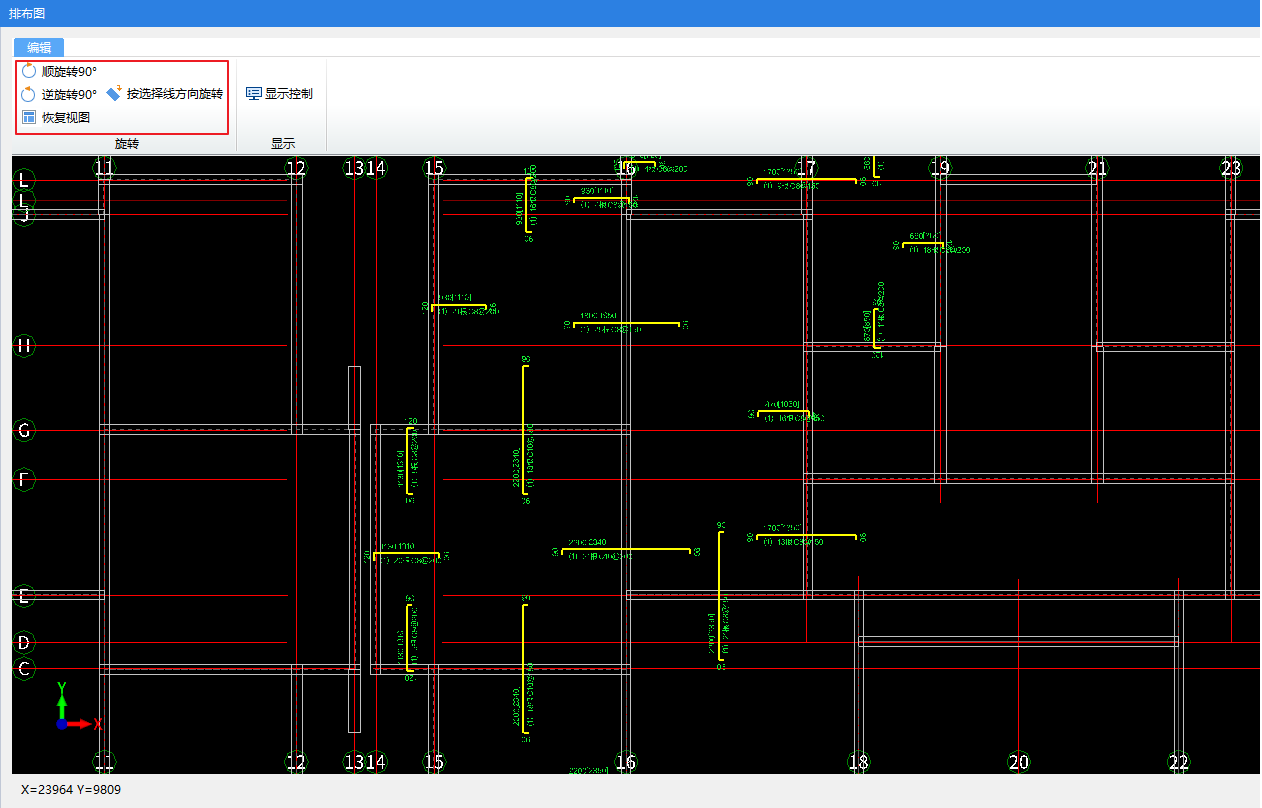Click the C axis label
This screenshot has width=1262, height=808.
pos(24,668)
